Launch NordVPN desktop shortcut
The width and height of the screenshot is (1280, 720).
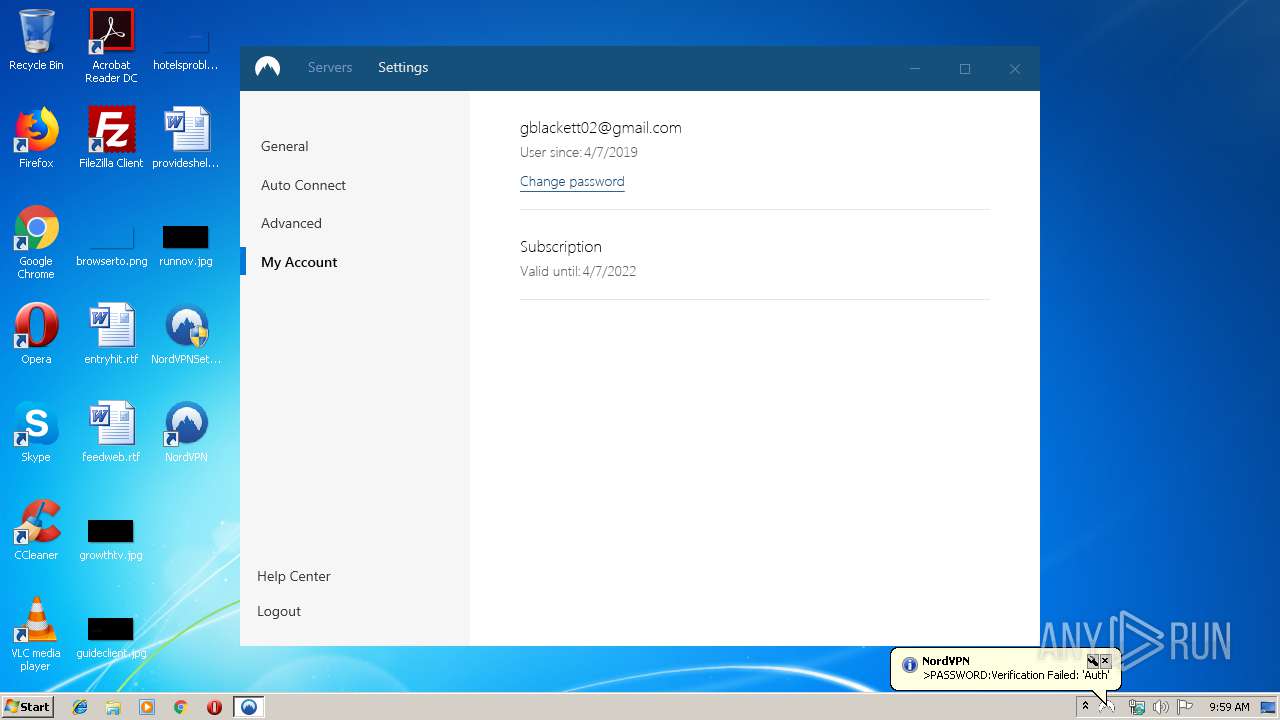click(x=186, y=432)
